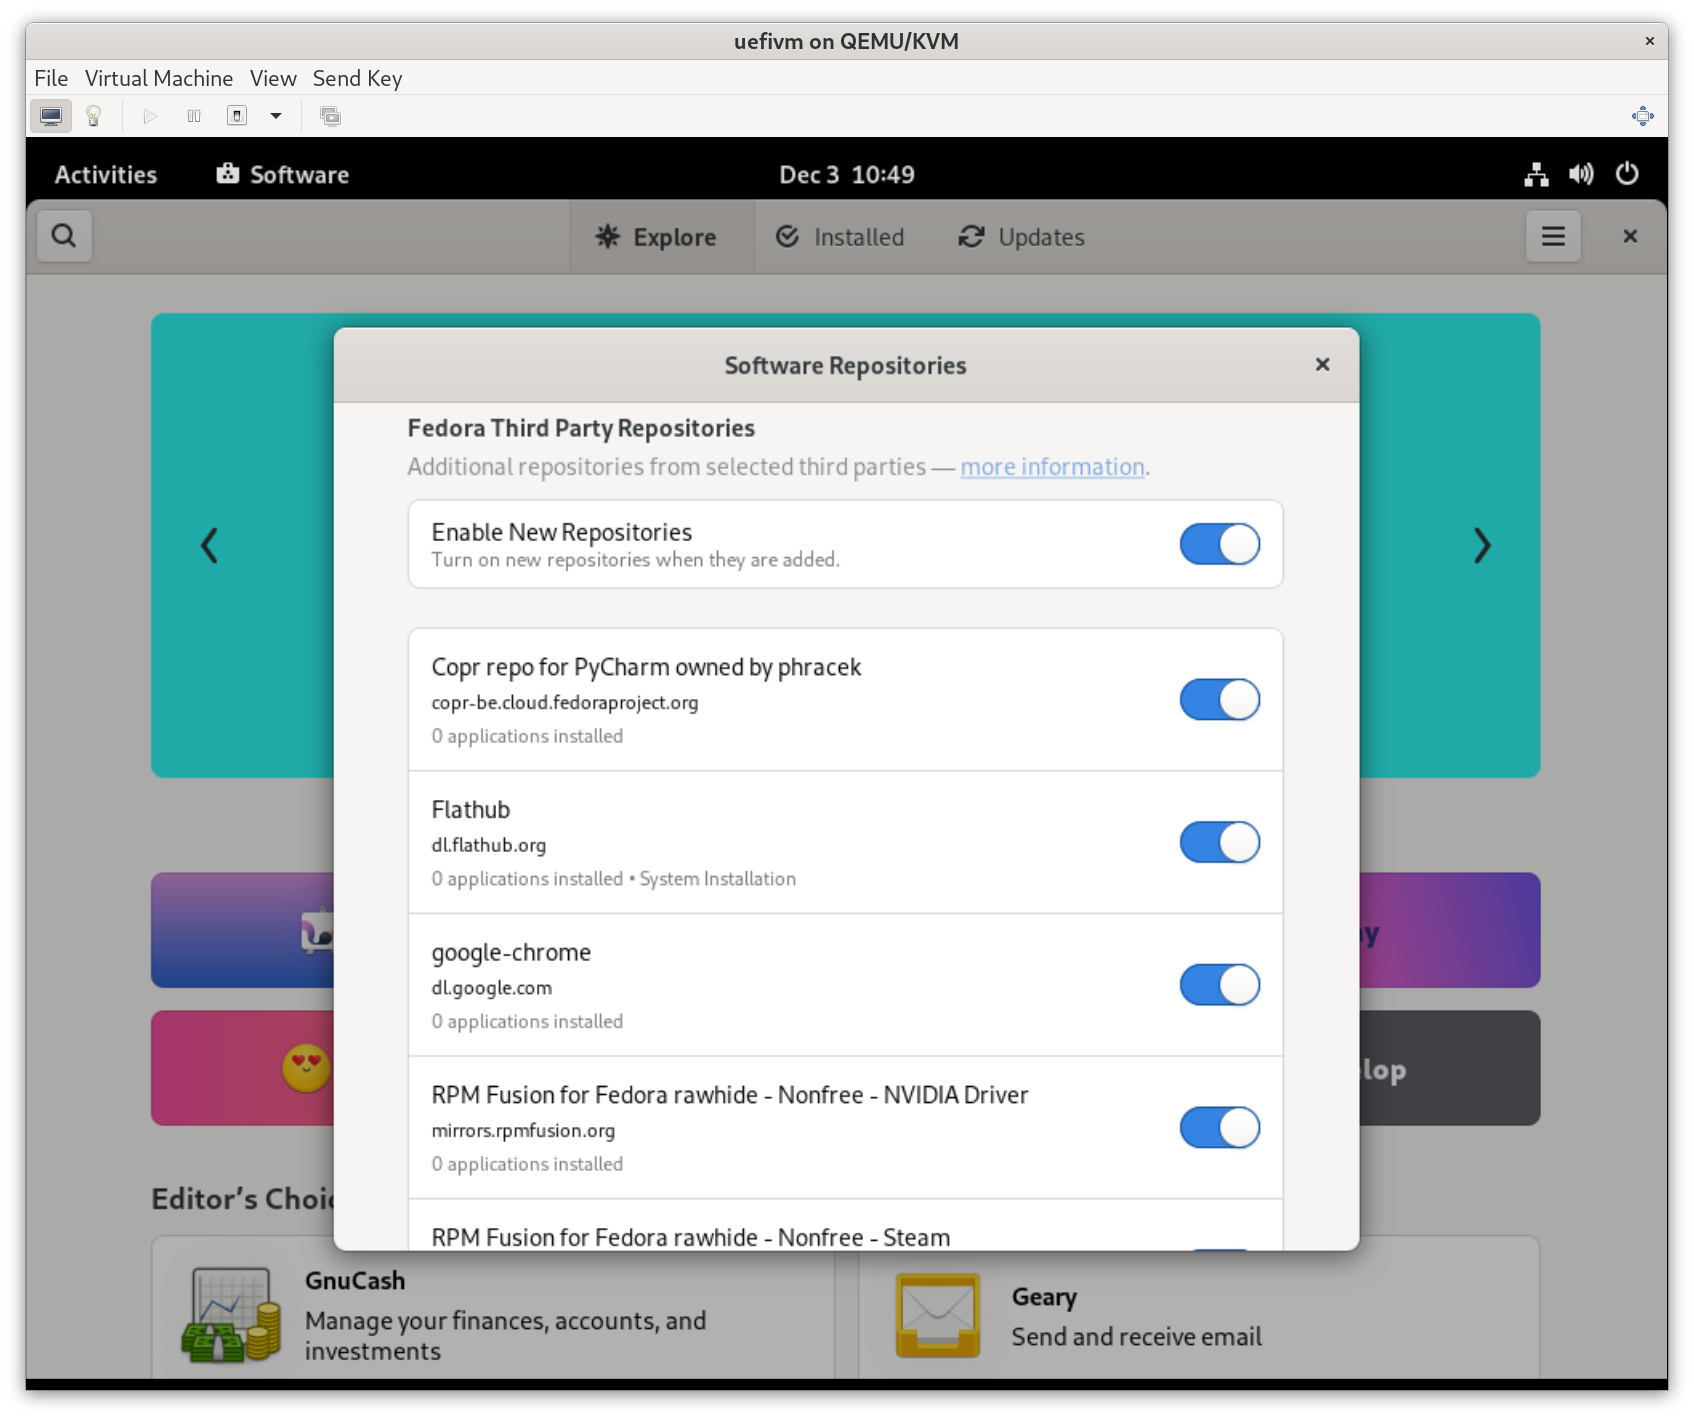Click the 'dl.flathub.org' address
Viewport: 1694px width, 1419px height.
click(x=489, y=845)
